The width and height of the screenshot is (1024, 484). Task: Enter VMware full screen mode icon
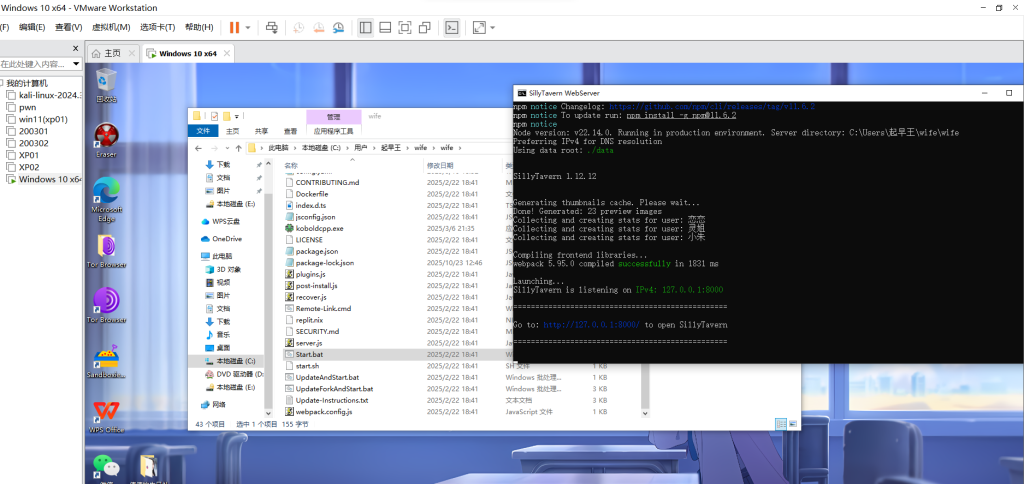[x=404, y=27]
